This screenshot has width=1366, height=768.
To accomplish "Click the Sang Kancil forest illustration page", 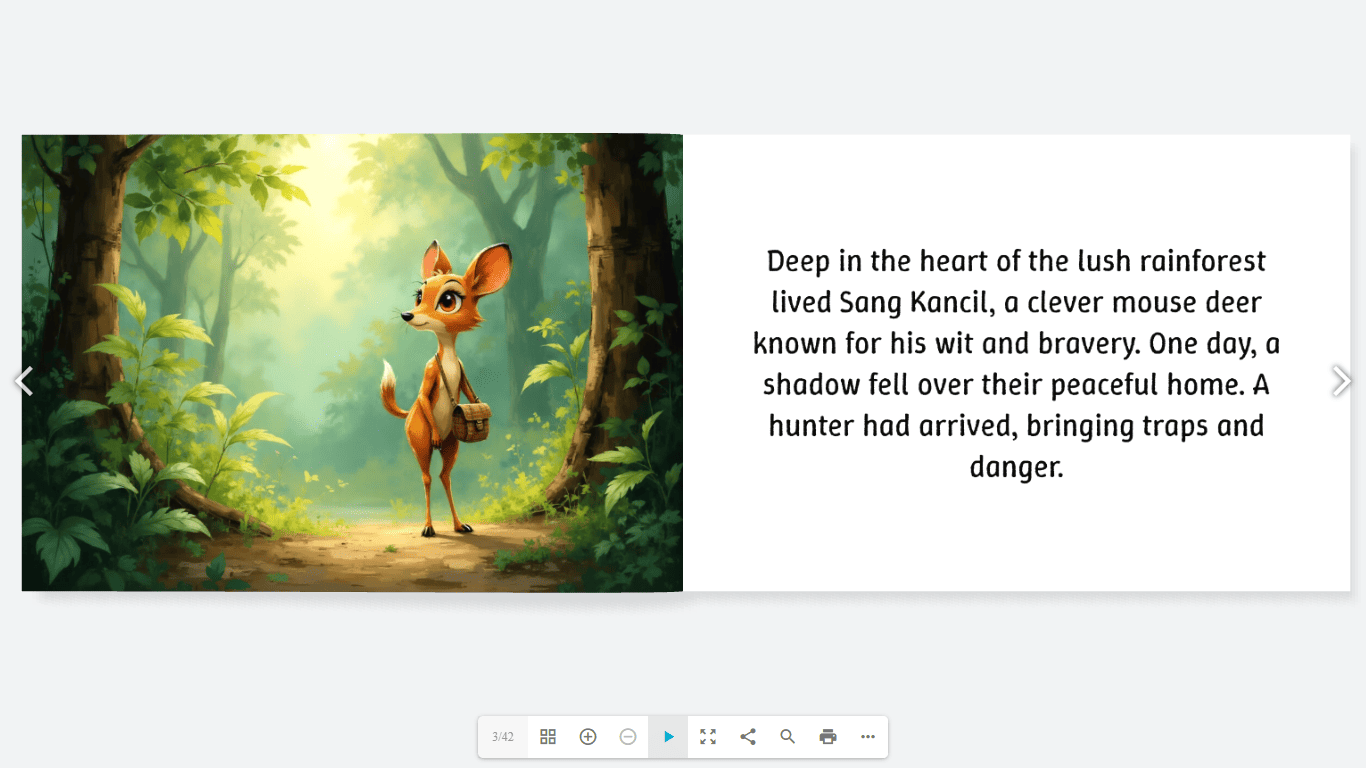I will (352, 363).
